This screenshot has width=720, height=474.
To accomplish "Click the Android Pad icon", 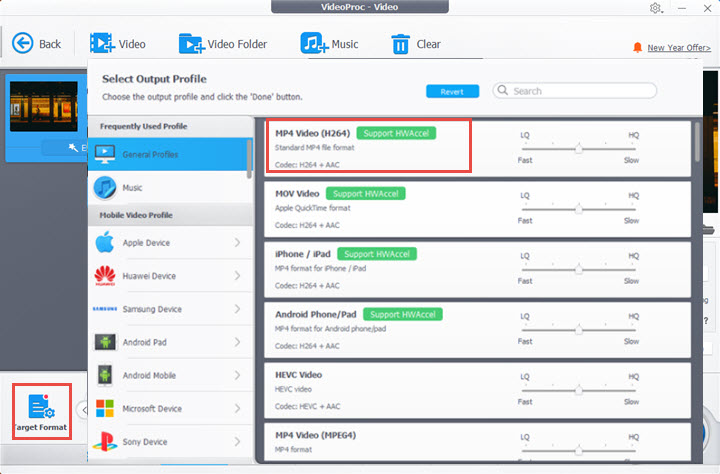I will (105, 342).
